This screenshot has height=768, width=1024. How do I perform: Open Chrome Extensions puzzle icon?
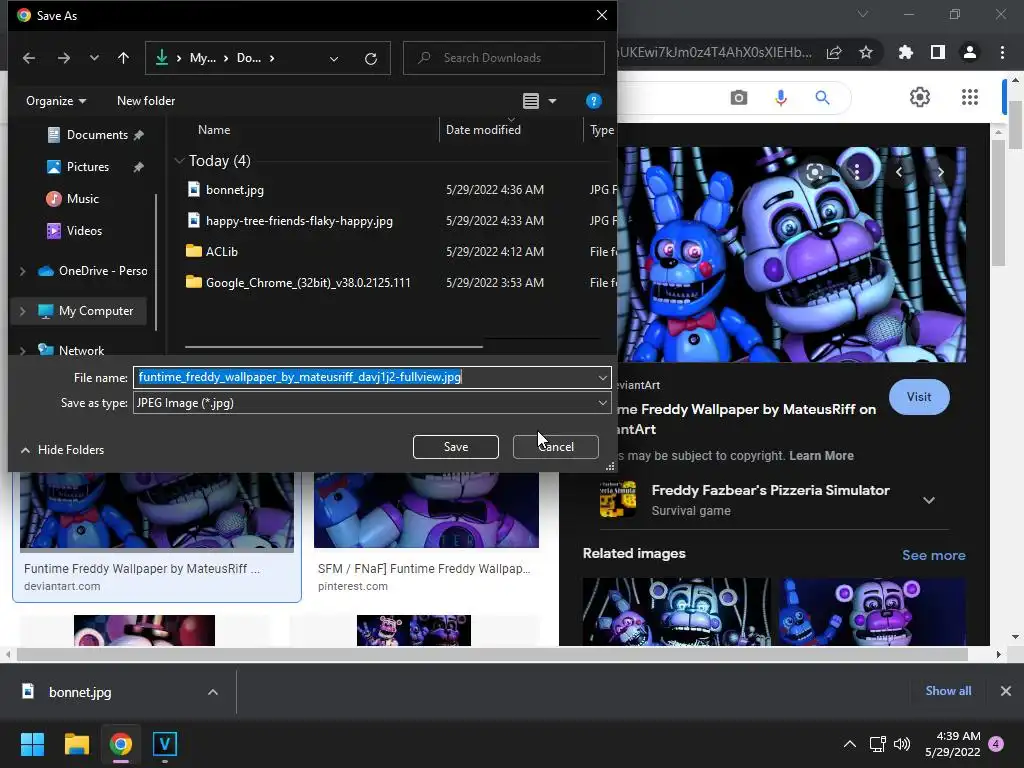point(906,52)
